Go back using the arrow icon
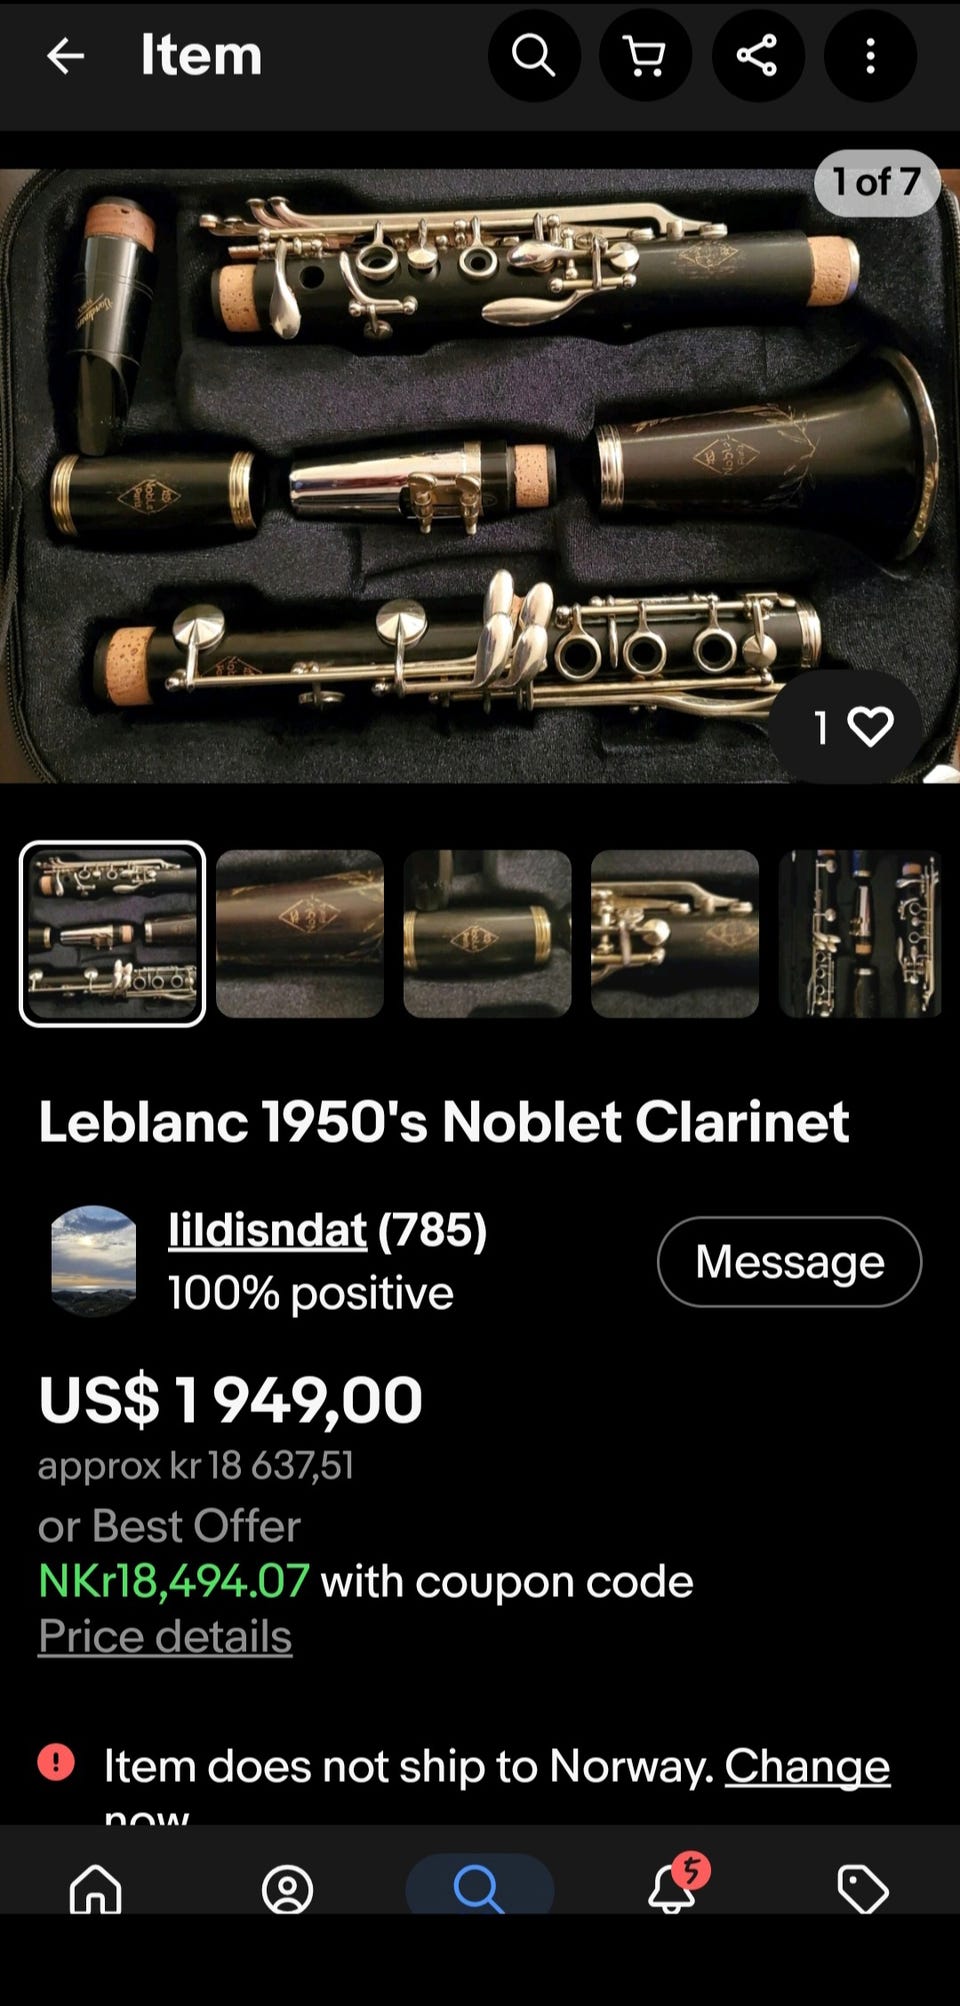The height and width of the screenshot is (2006, 960). tap(66, 56)
